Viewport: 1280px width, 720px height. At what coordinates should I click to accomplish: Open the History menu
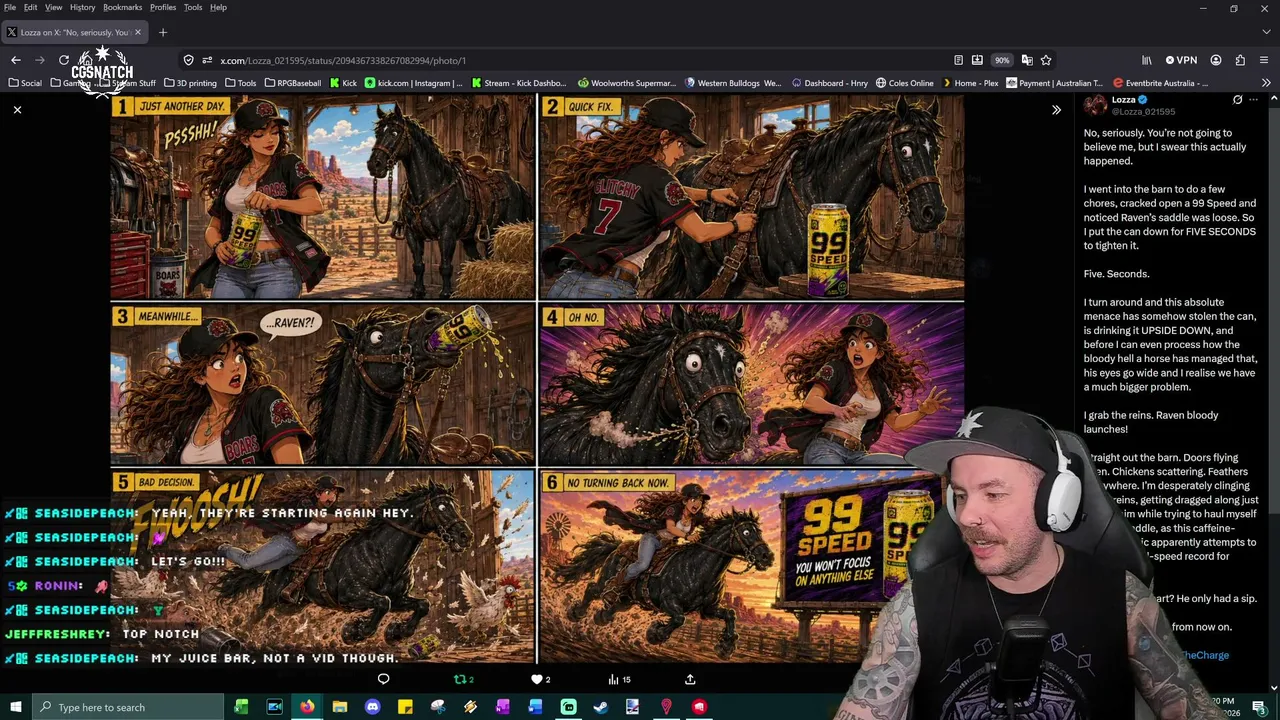click(x=83, y=7)
